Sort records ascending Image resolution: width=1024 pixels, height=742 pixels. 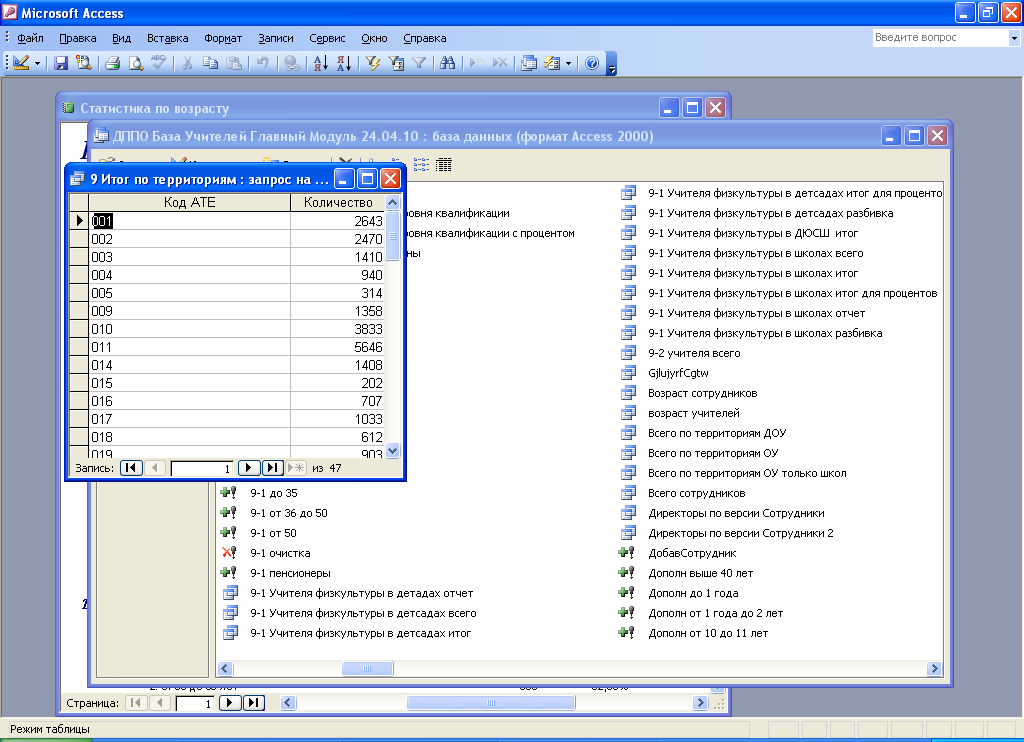coord(321,63)
